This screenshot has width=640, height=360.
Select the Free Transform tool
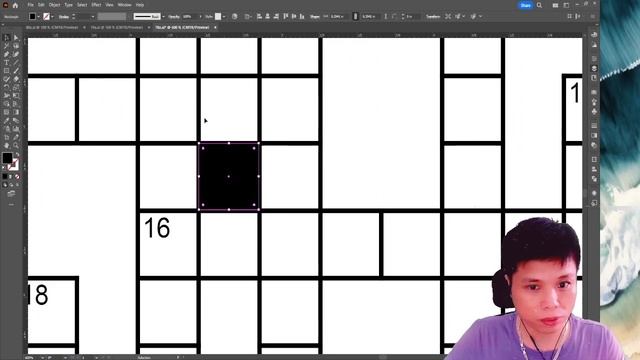pyautogui.click(x=16, y=96)
